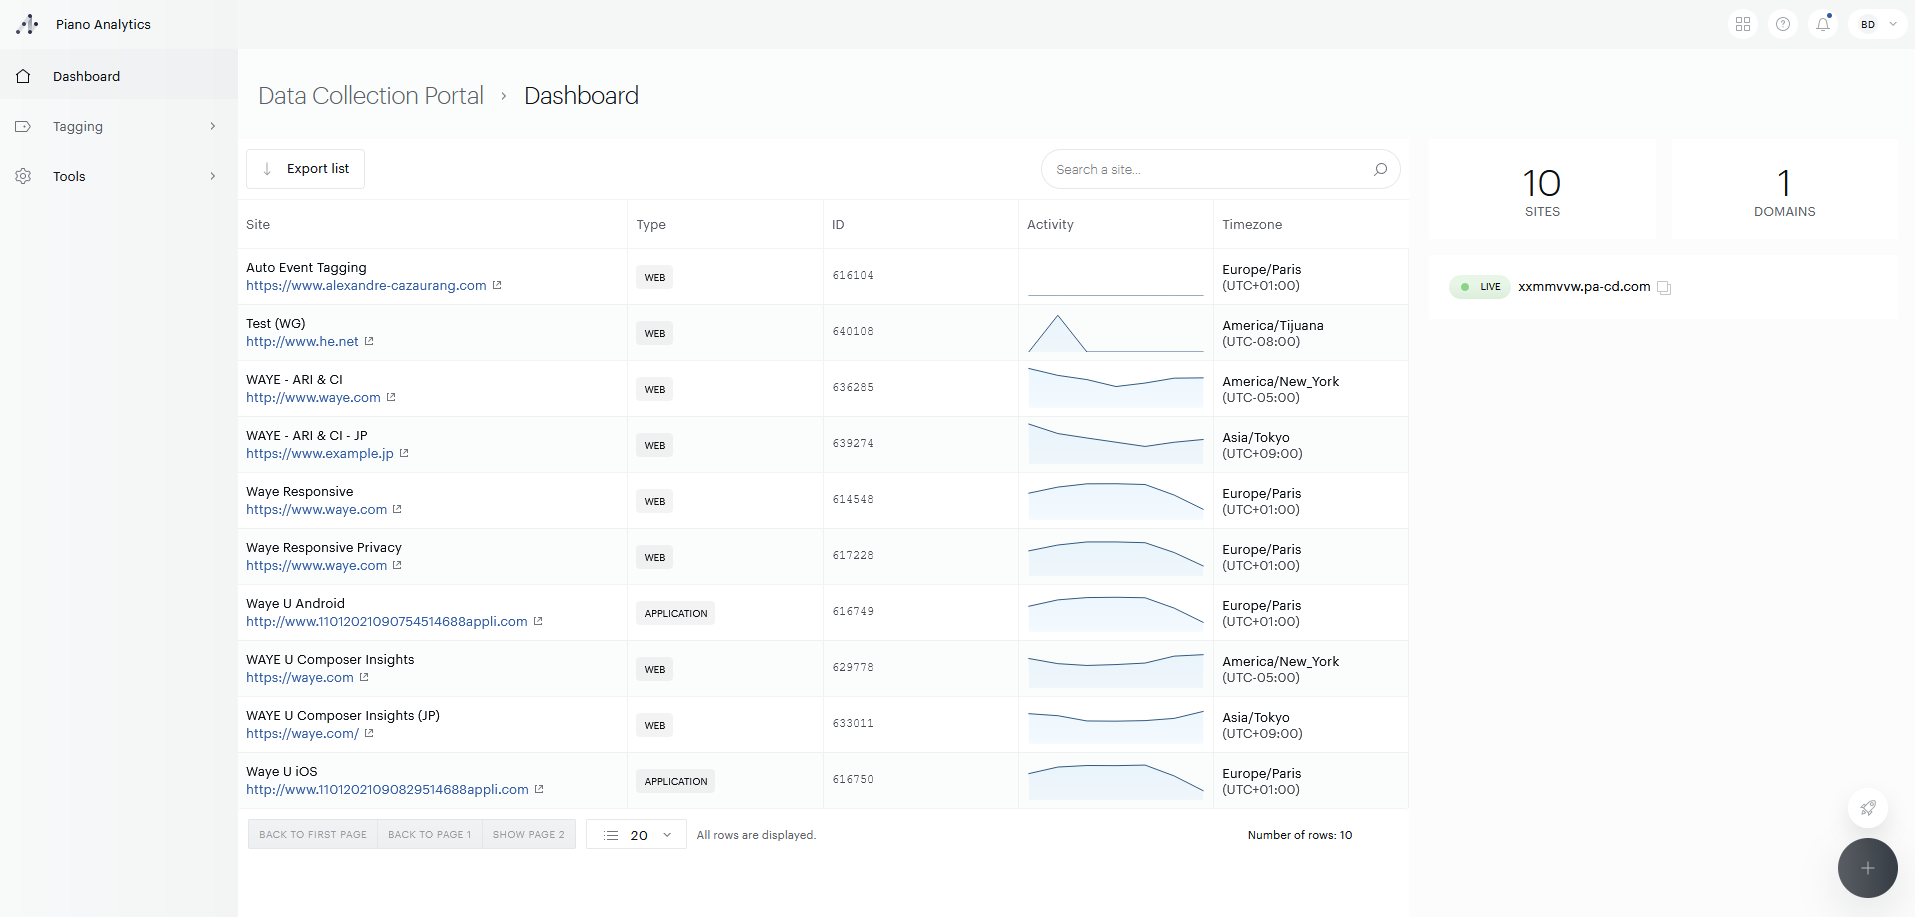Click the list icon next to rows selector
The height and width of the screenshot is (917, 1915).
point(613,834)
